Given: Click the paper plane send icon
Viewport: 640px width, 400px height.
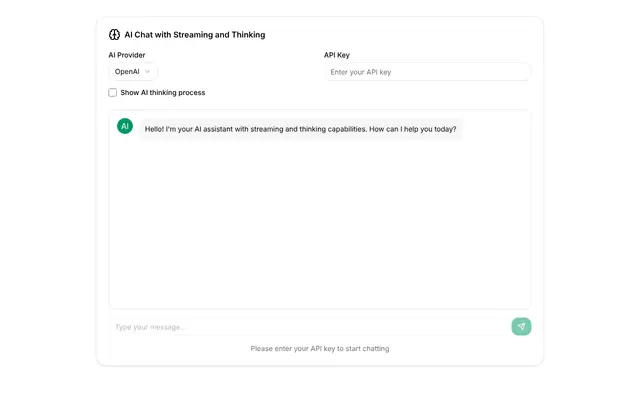Looking at the screenshot, I should tap(521, 327).
